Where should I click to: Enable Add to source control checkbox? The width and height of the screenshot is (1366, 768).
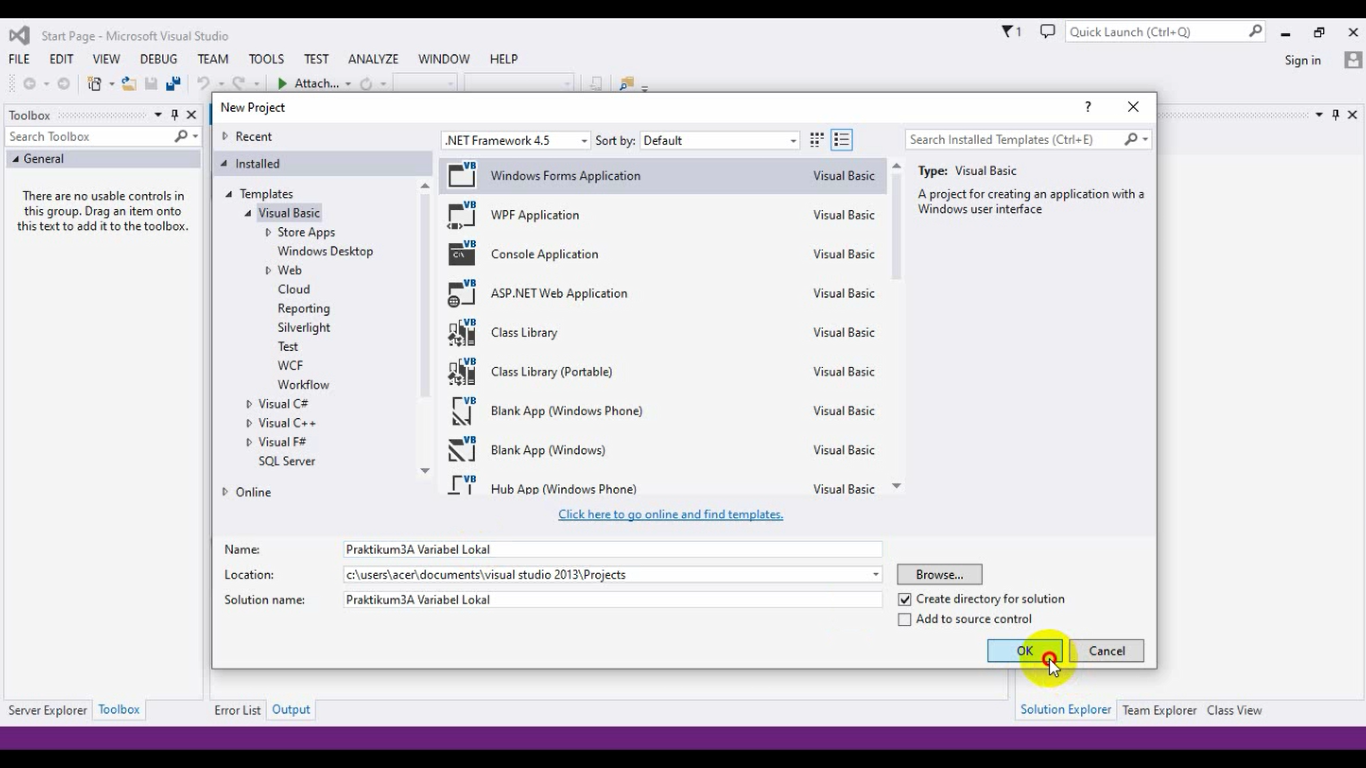pyautogui.click(x=905, y=619)
